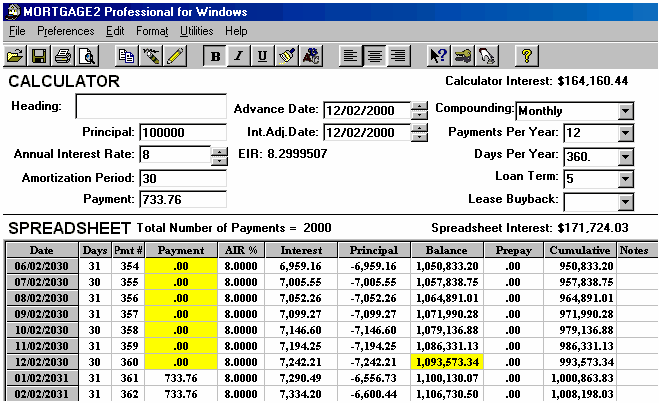Open Print Preview from the toolbar
Image resolution: width=659 pixels, height=403 pixels.
[x=87, y=55]
